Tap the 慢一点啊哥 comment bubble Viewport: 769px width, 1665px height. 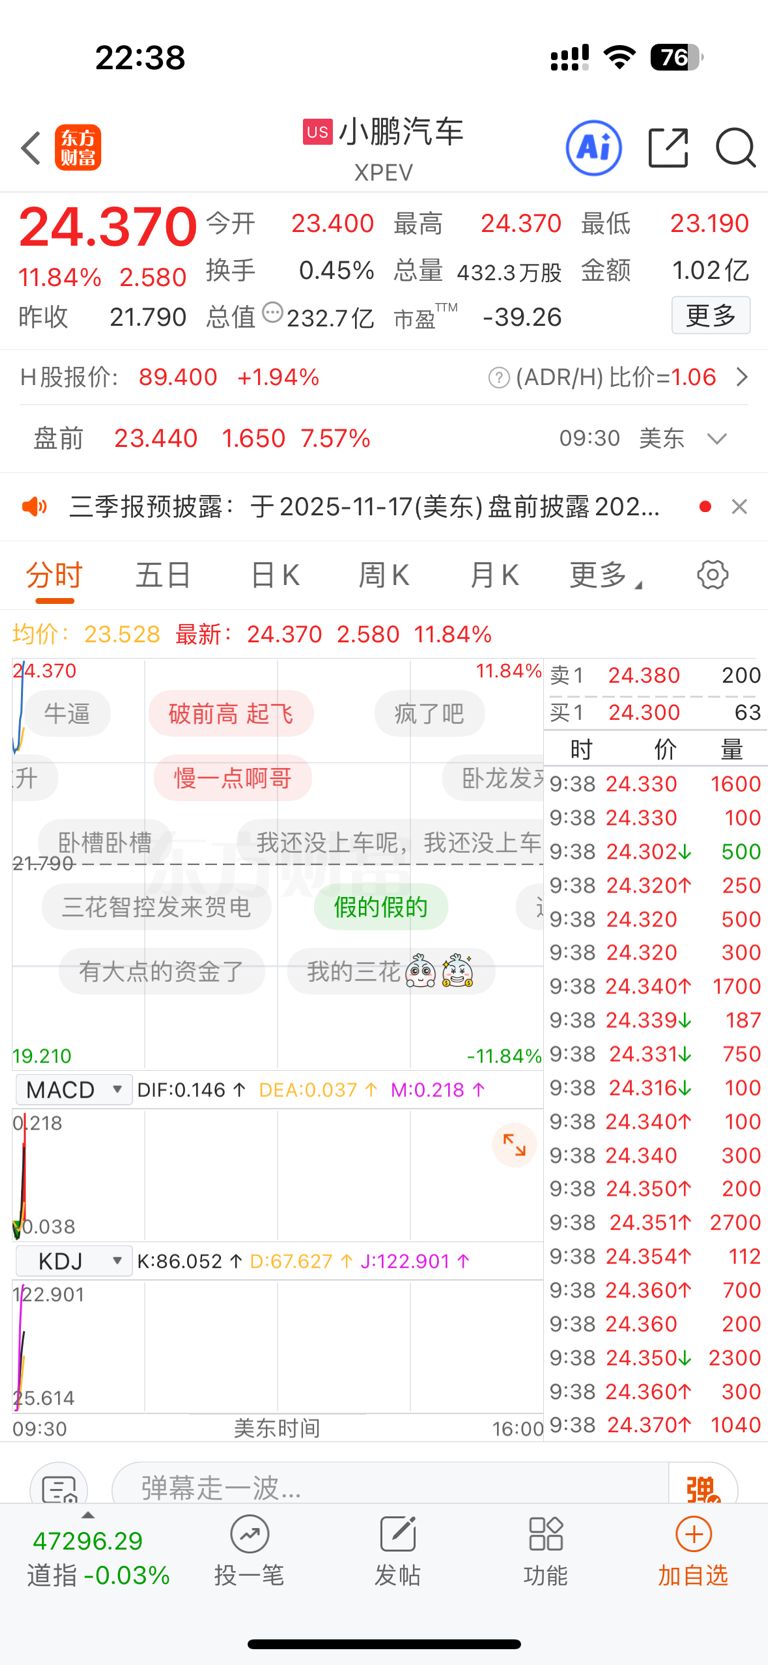(x=232, y=778)
